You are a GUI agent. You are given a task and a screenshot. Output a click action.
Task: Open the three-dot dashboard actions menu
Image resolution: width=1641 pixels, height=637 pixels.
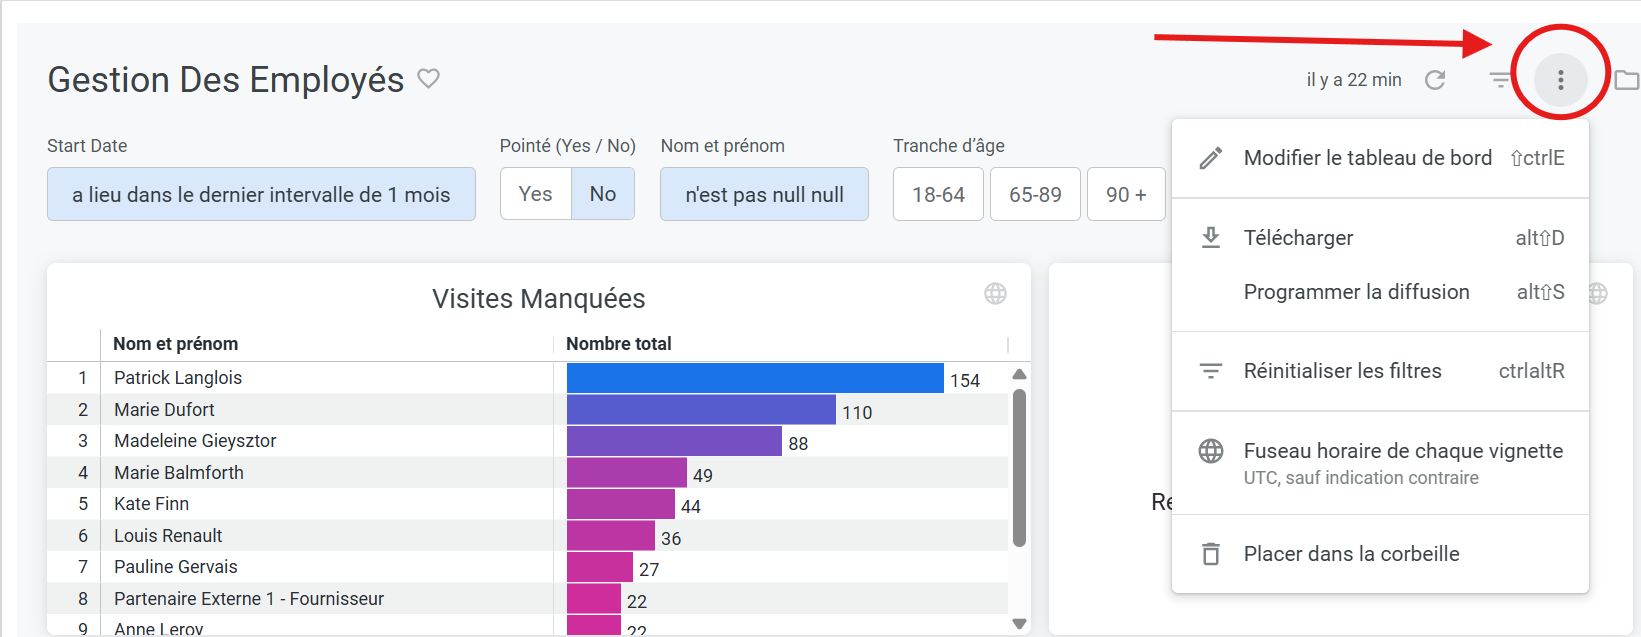(1560, 80)
